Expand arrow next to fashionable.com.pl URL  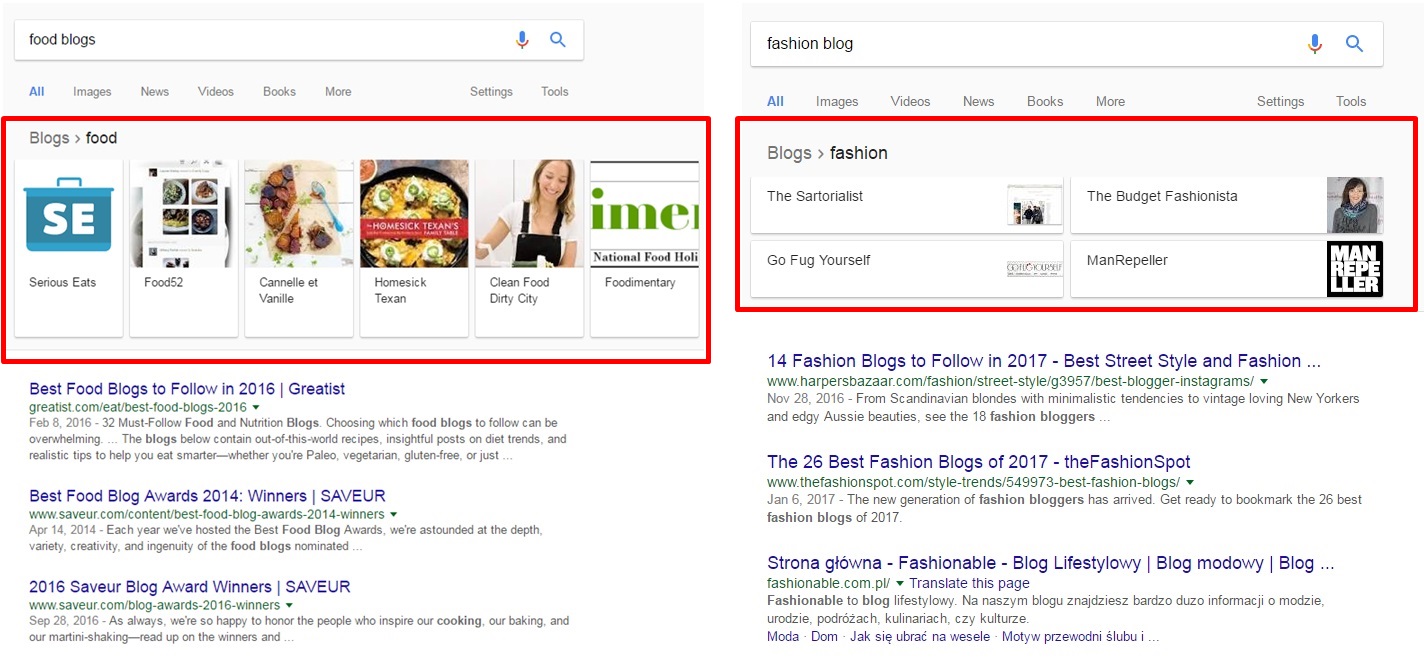pos(900,584)
